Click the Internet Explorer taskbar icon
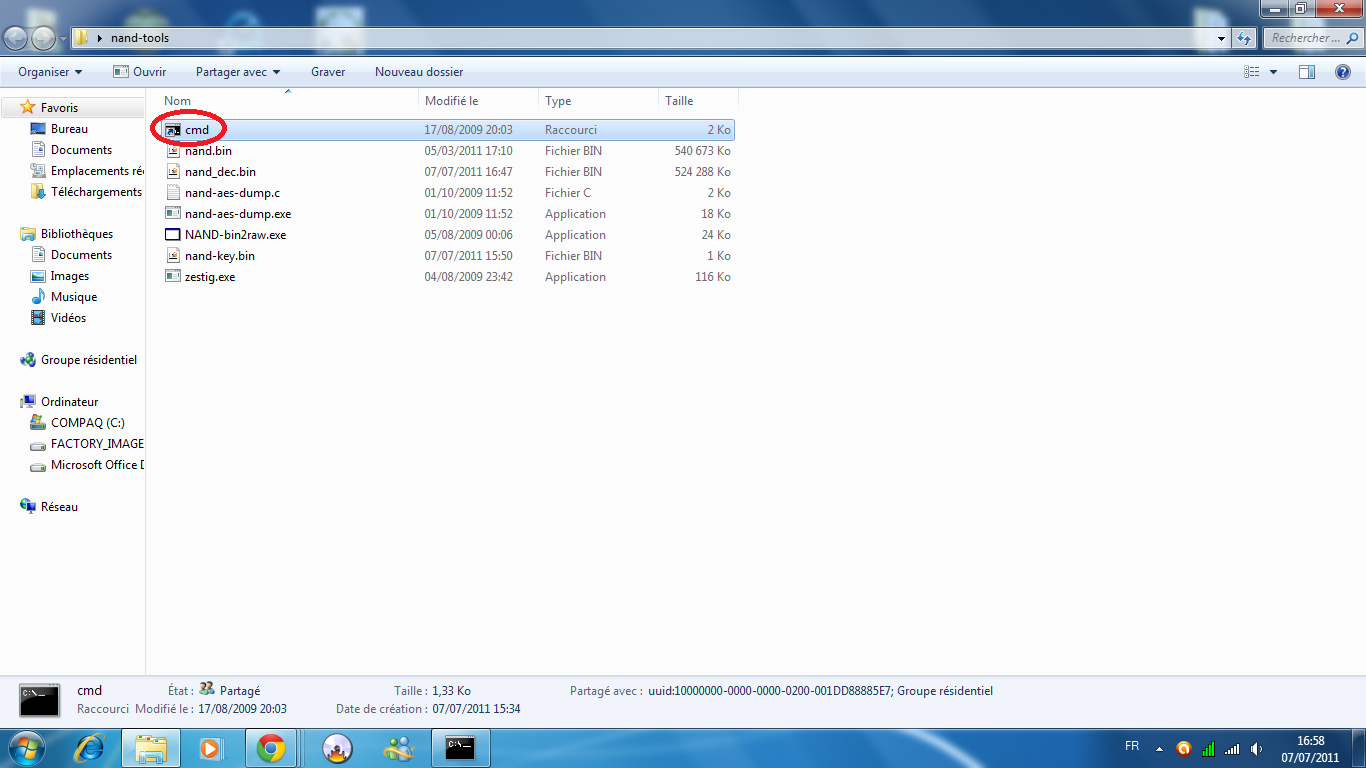 coord(91,747)
